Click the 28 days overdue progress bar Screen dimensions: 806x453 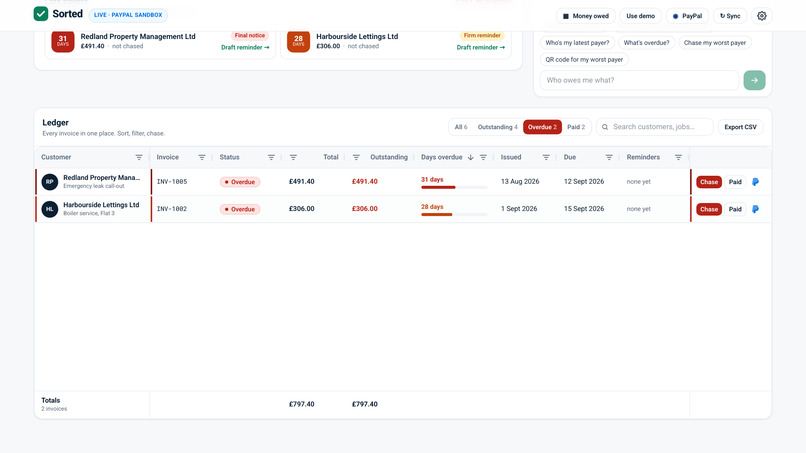coord(454,214)
